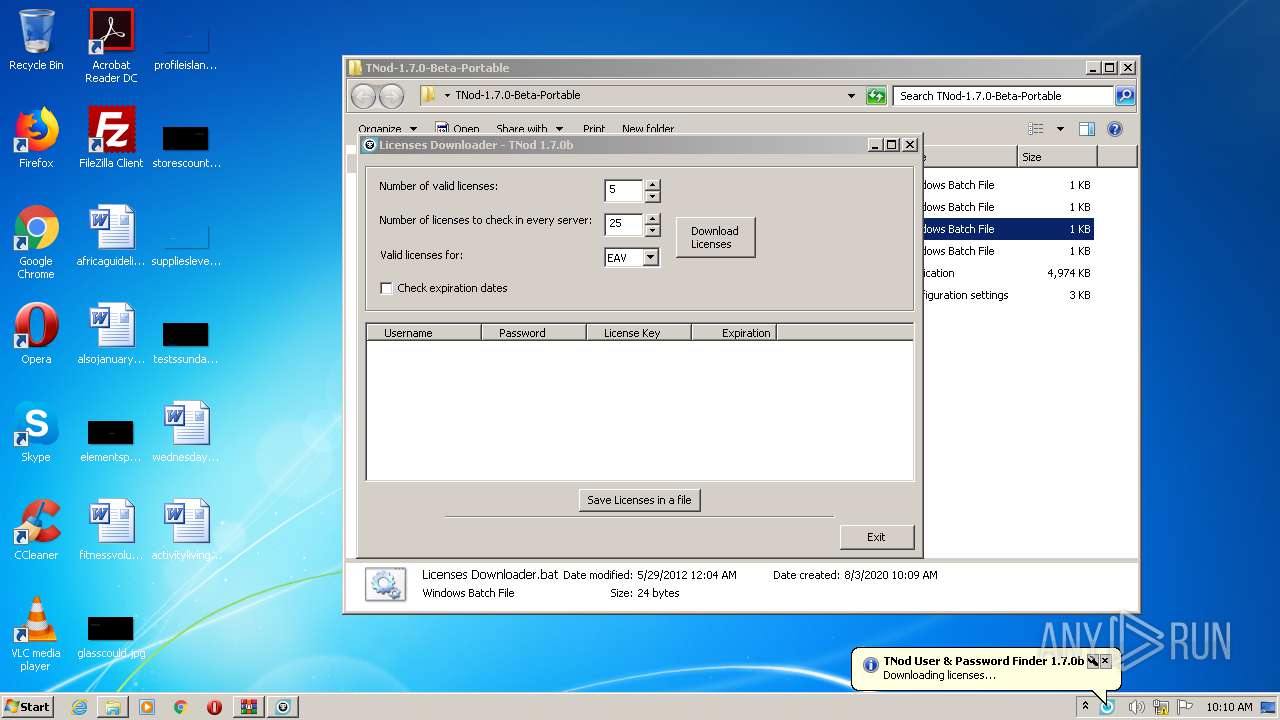This screenshot has width=1280, height=720.
Task: Click the Password column header
Action: (534, 333)
